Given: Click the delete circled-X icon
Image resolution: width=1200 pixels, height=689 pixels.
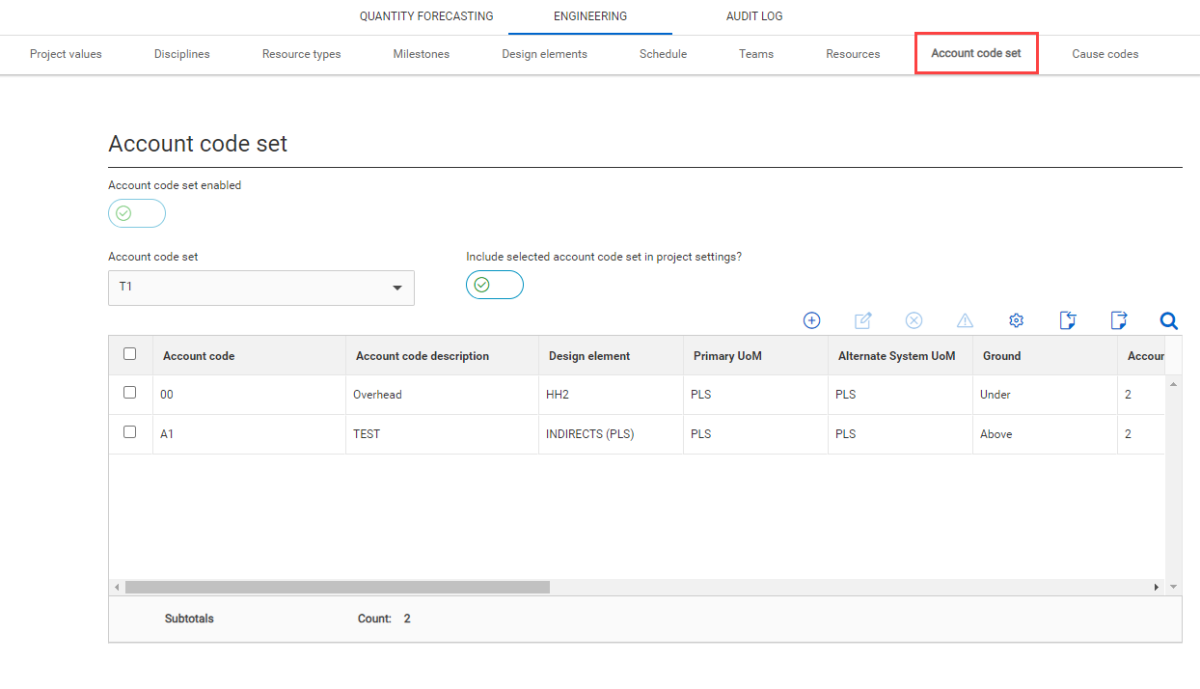Looking at the screenshot, I should coord(914,321).
